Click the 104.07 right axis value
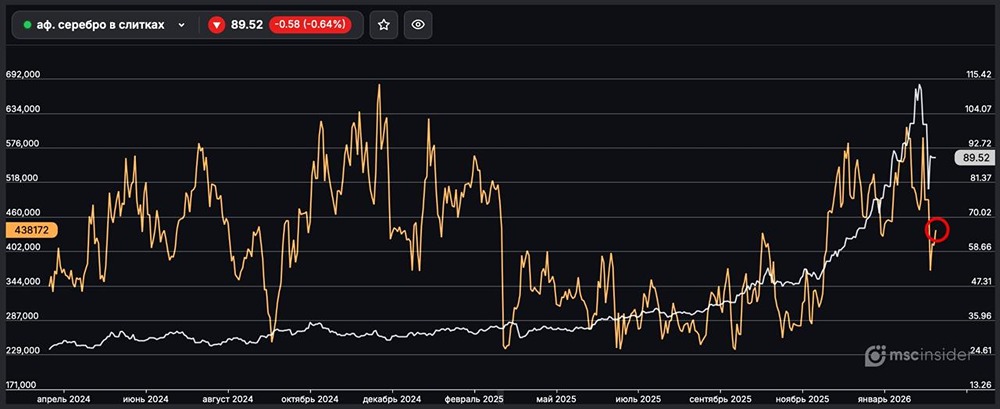This screenshot has width=1000, height=409. tap(978, 109)
